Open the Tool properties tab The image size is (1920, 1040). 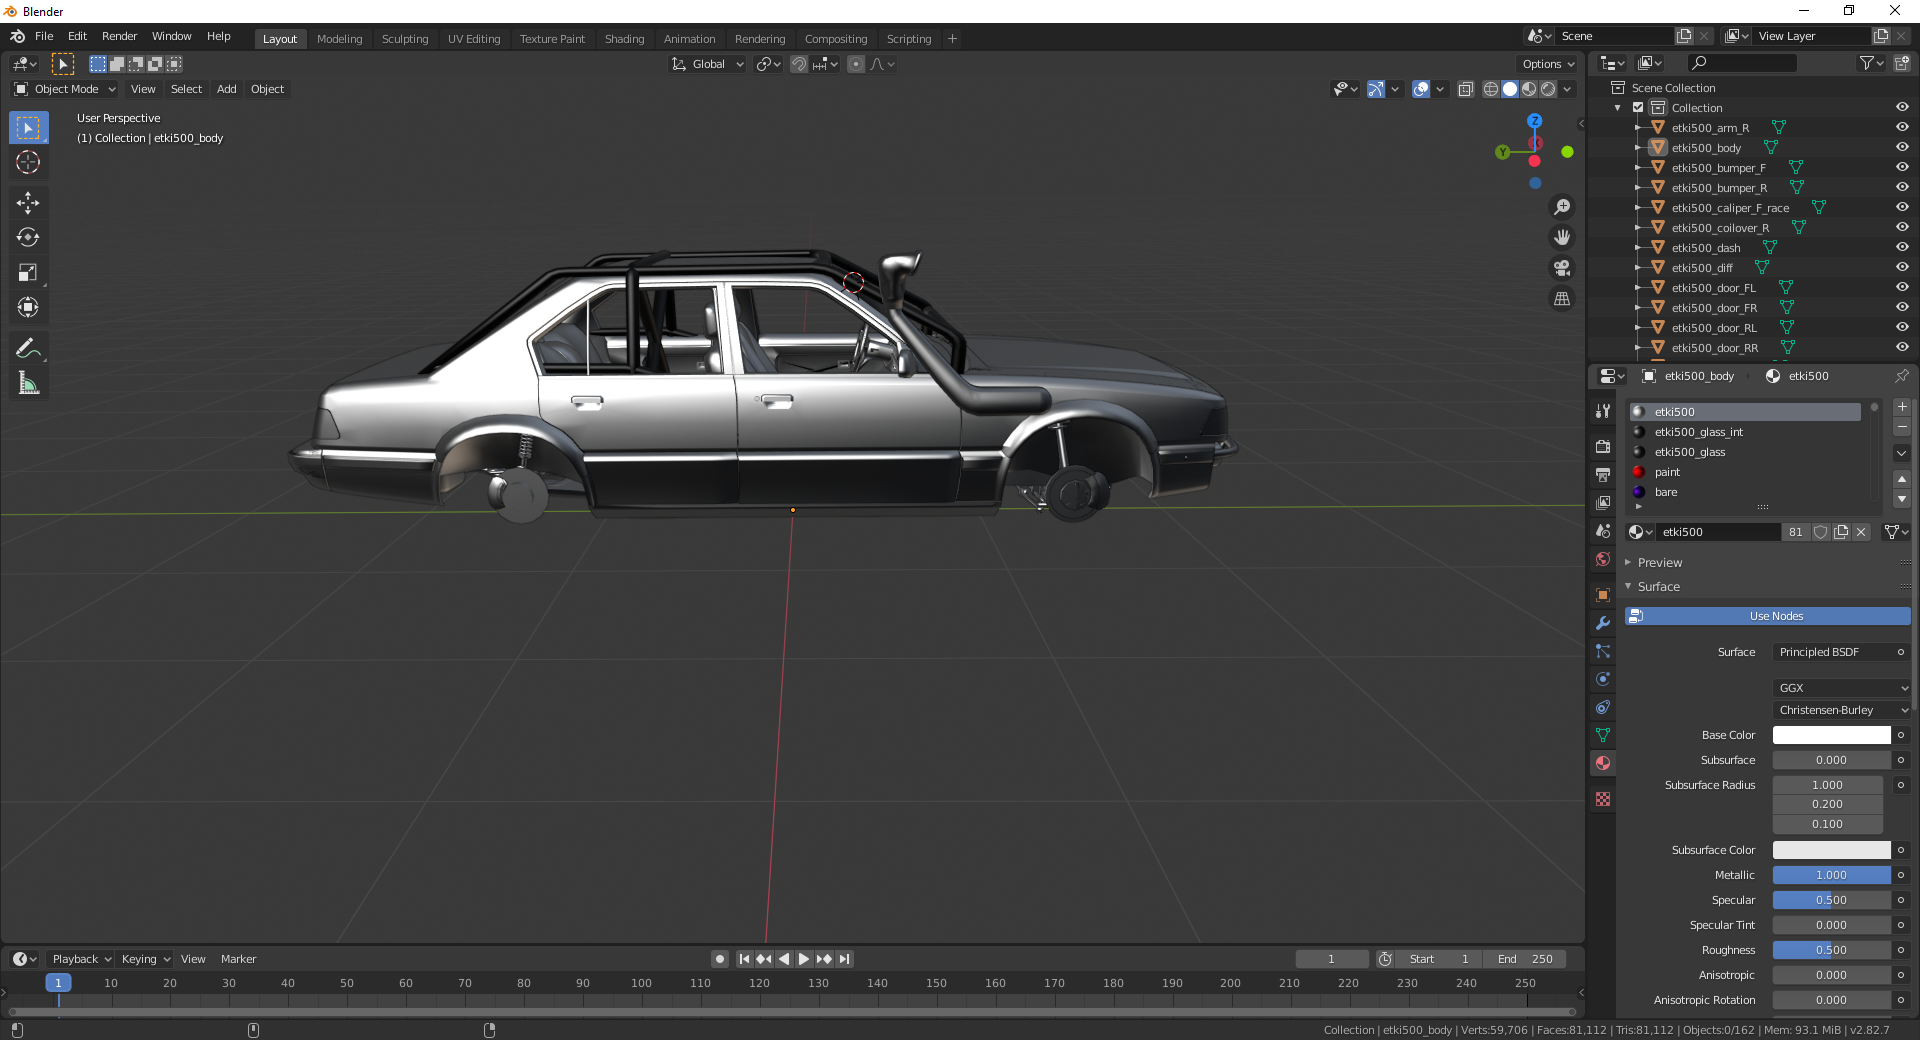click(1603, 411)
